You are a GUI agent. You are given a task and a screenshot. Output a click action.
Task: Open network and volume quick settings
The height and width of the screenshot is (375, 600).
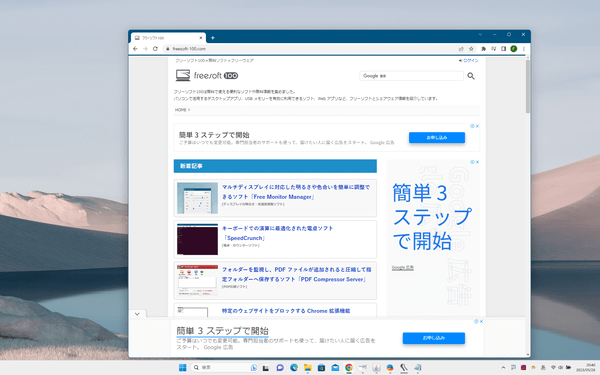561,367
